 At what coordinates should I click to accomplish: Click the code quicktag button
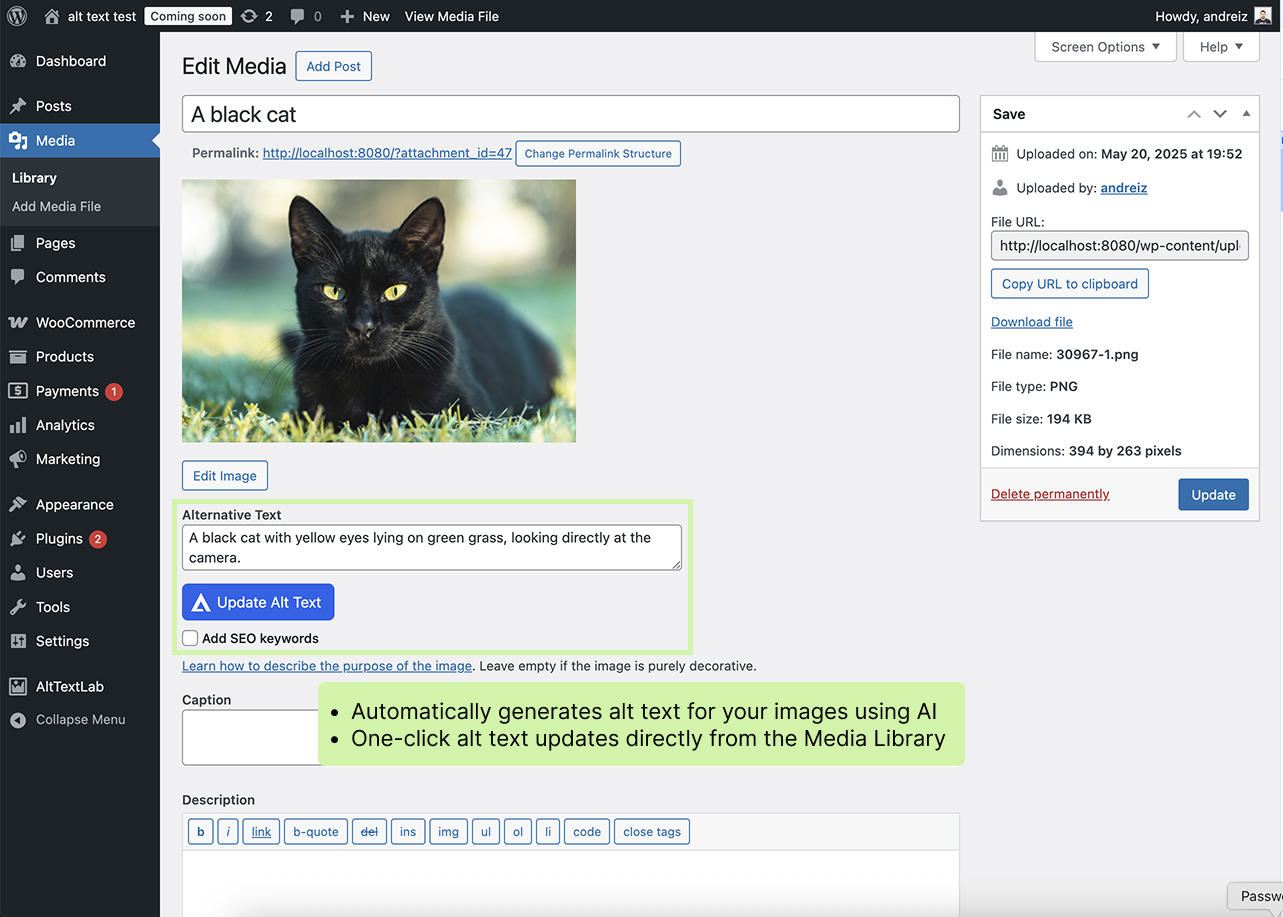tap(587, 832)
